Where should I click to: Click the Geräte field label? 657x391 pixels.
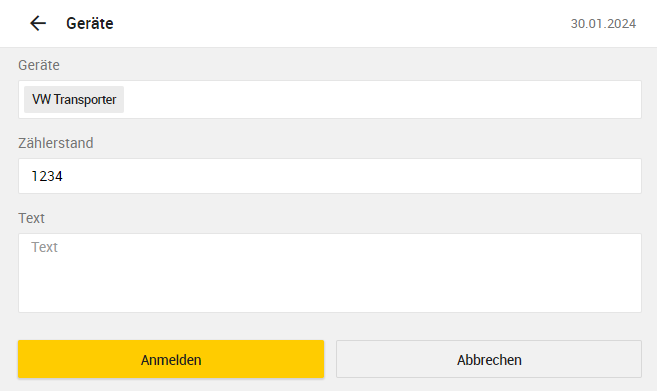click(x=39, y=65)
